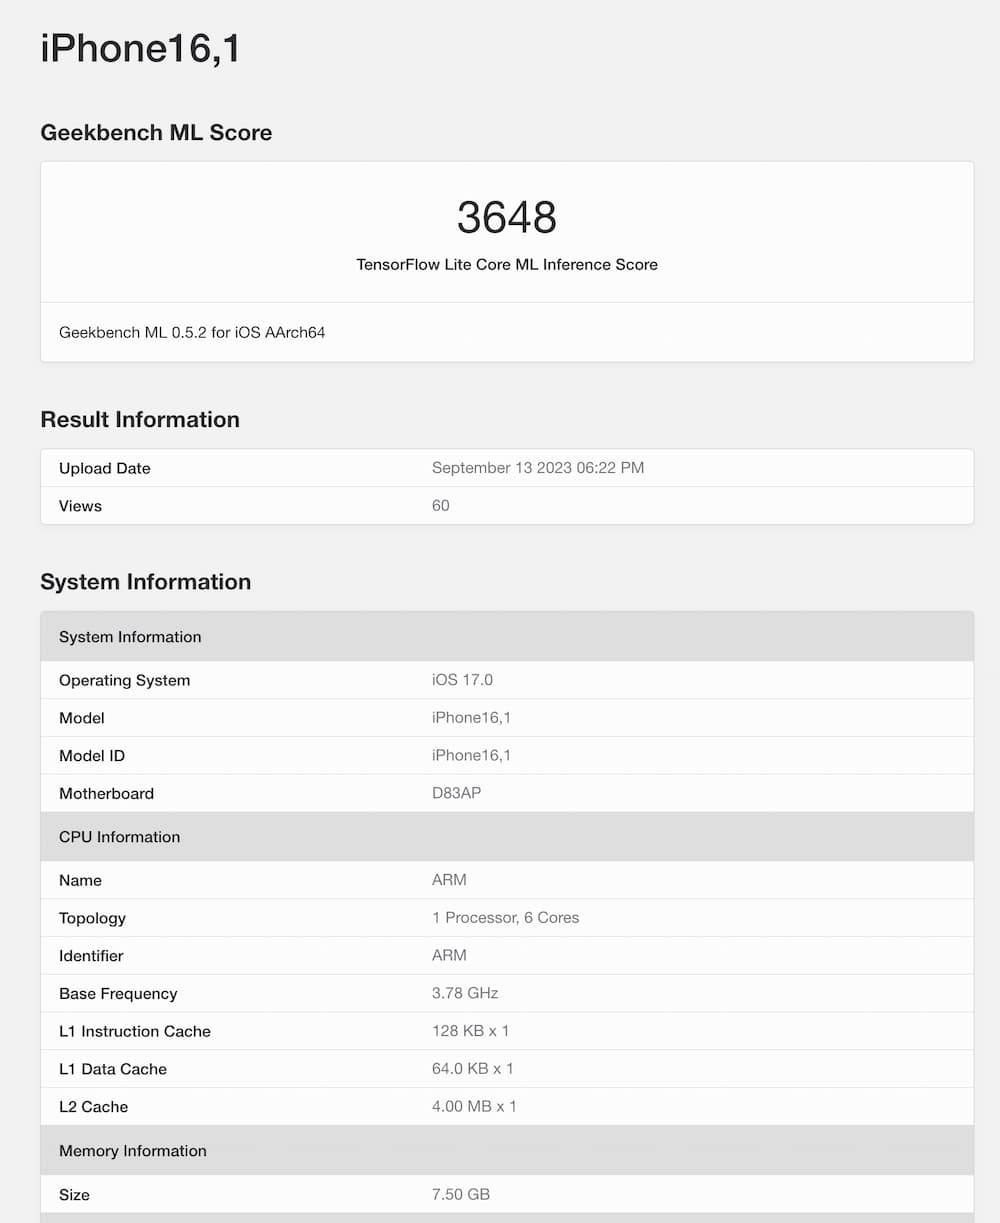The width and height of the screenshot is (1000, 1223).
Task: Click the 128 KB x 1 value
Action: [470, 1031]
